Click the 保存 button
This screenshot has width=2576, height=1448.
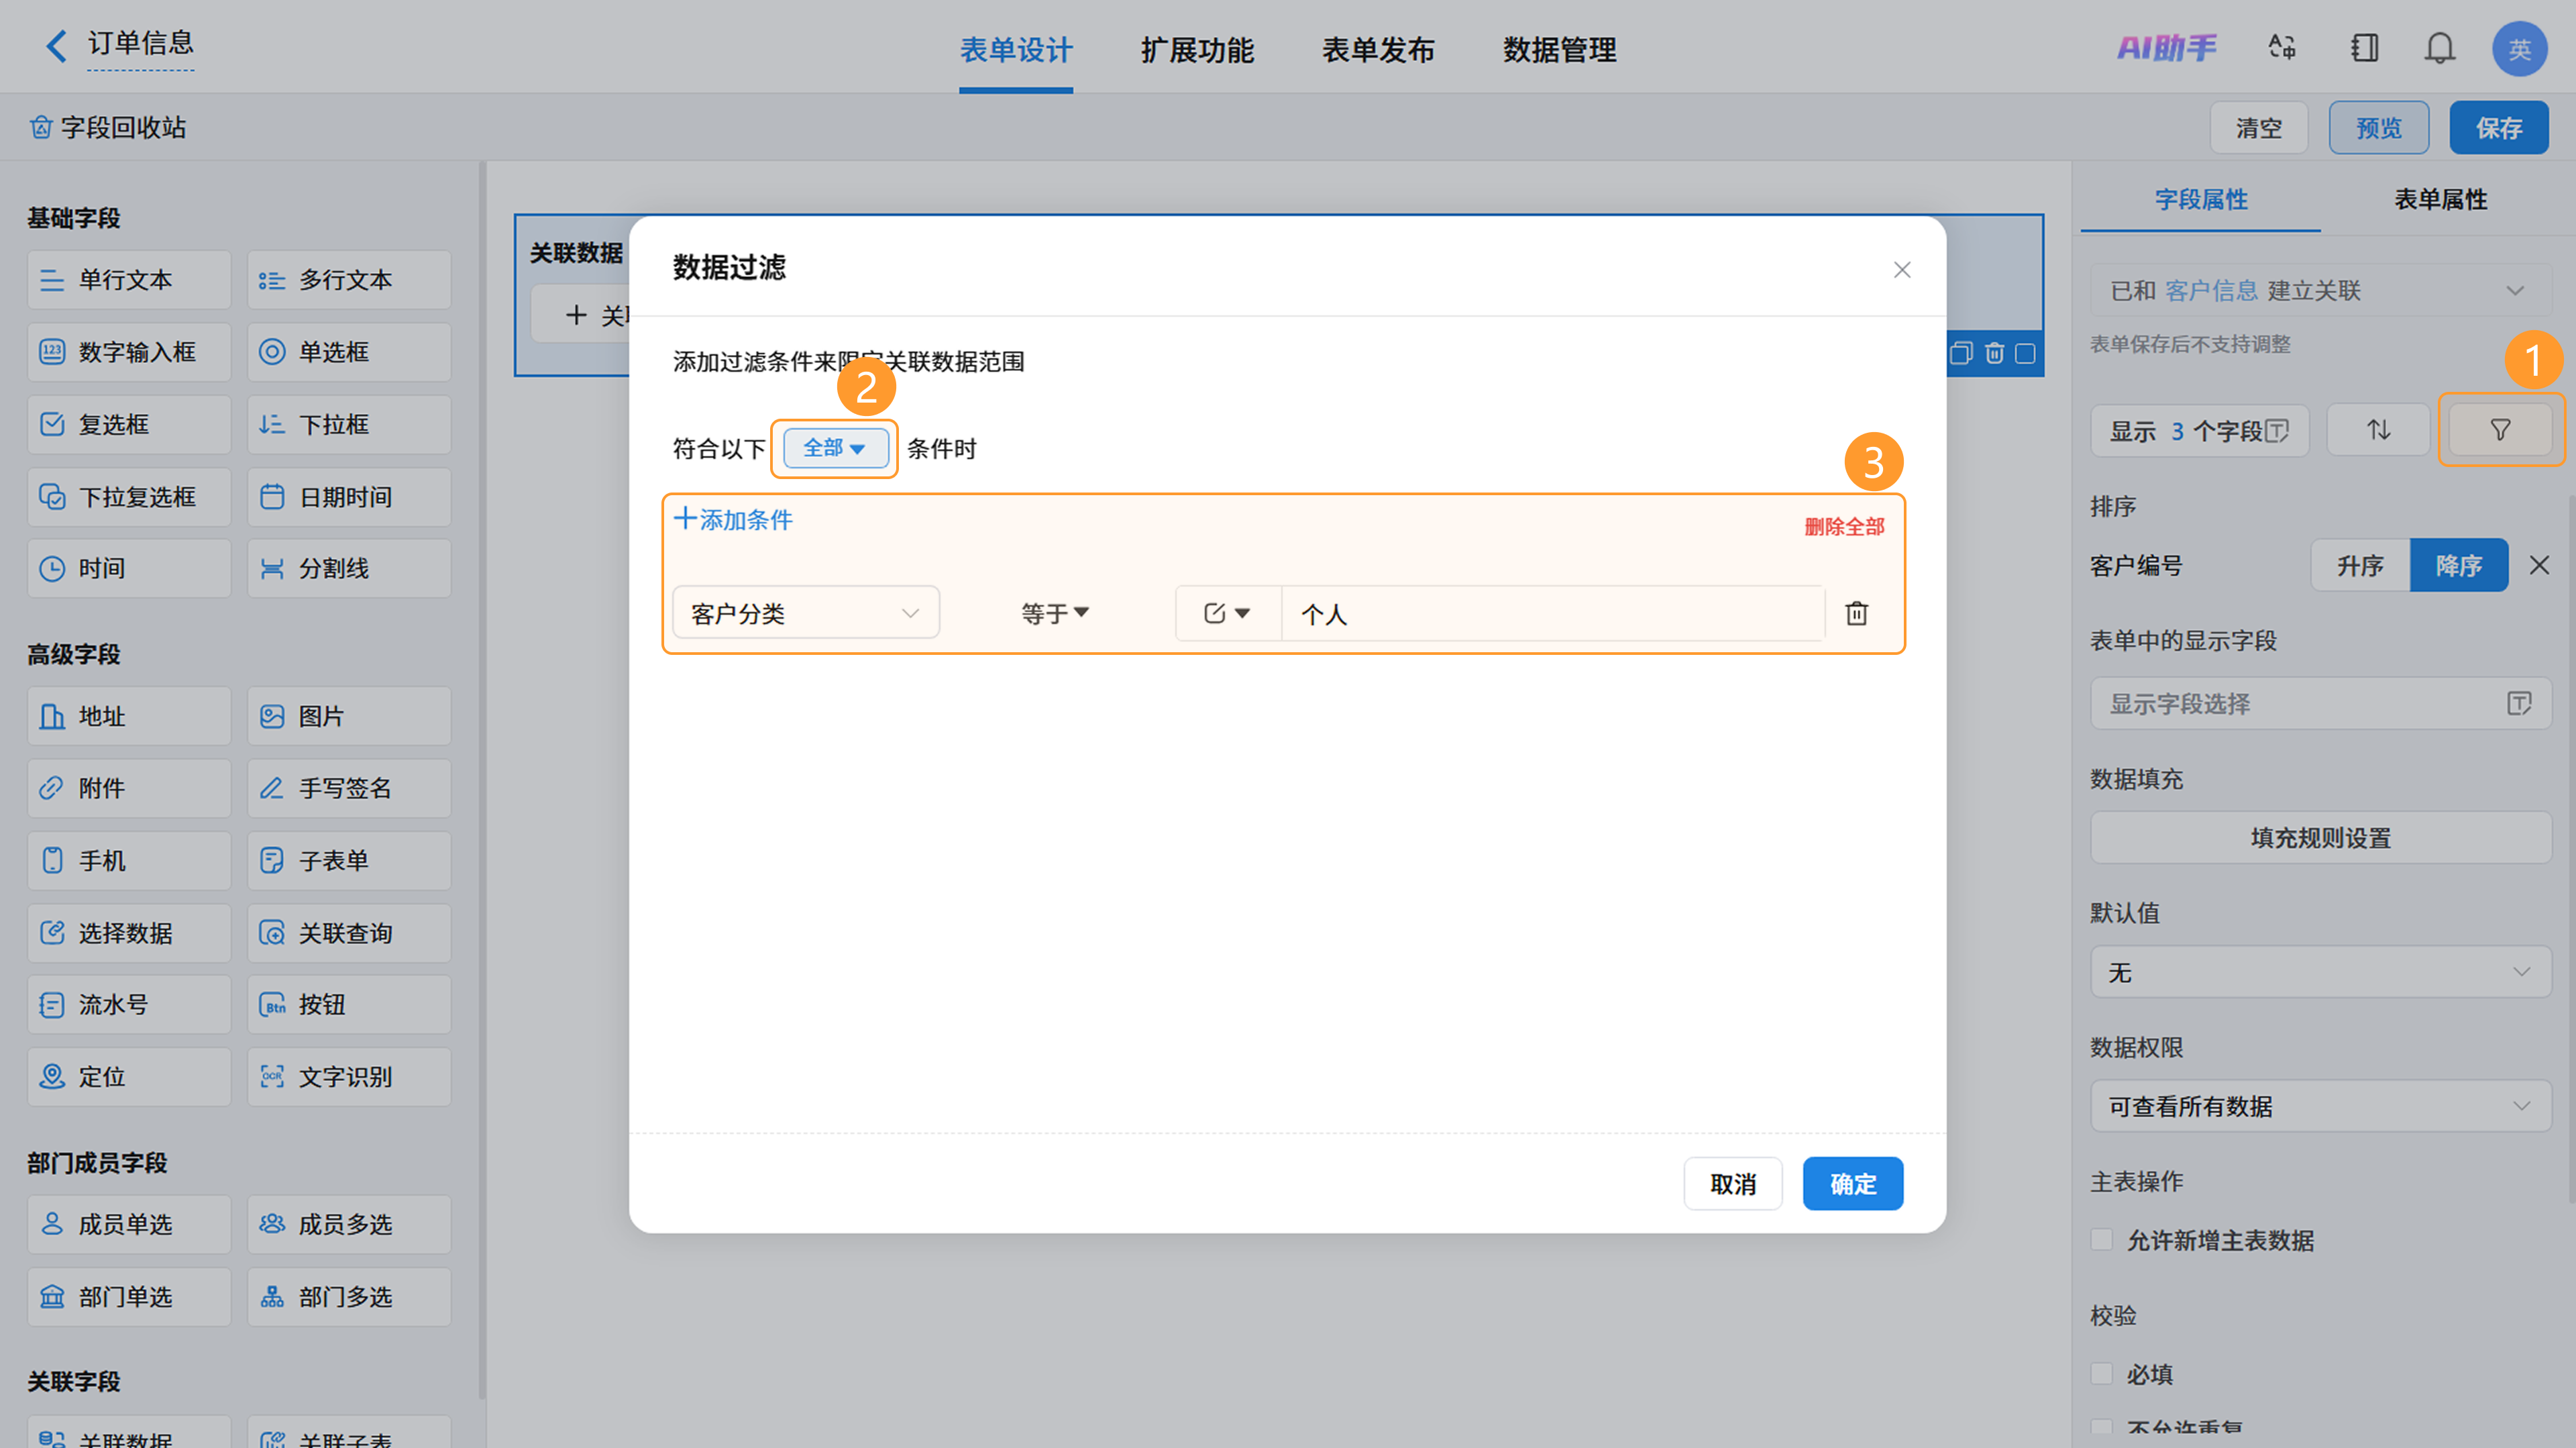(x=2499, y=127)
